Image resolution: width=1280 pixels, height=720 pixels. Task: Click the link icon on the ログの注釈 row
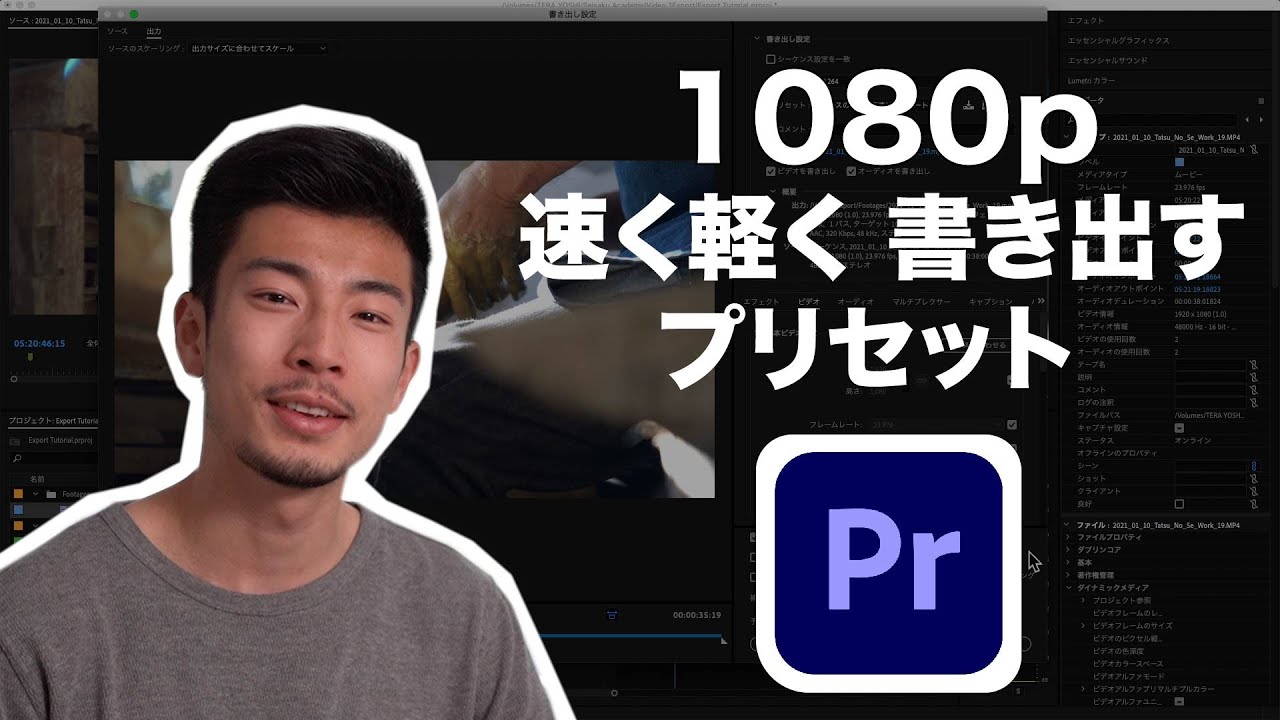1253,402
